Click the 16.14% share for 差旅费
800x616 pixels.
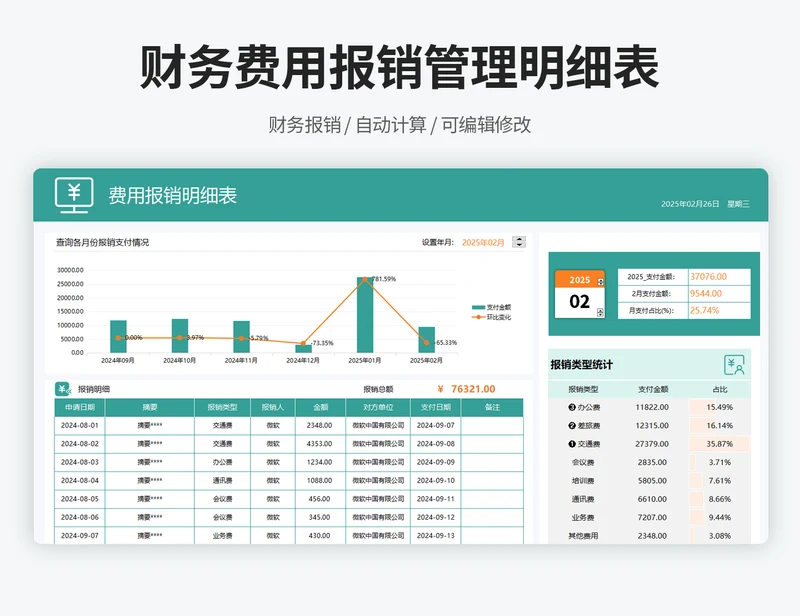pos(719,426)
